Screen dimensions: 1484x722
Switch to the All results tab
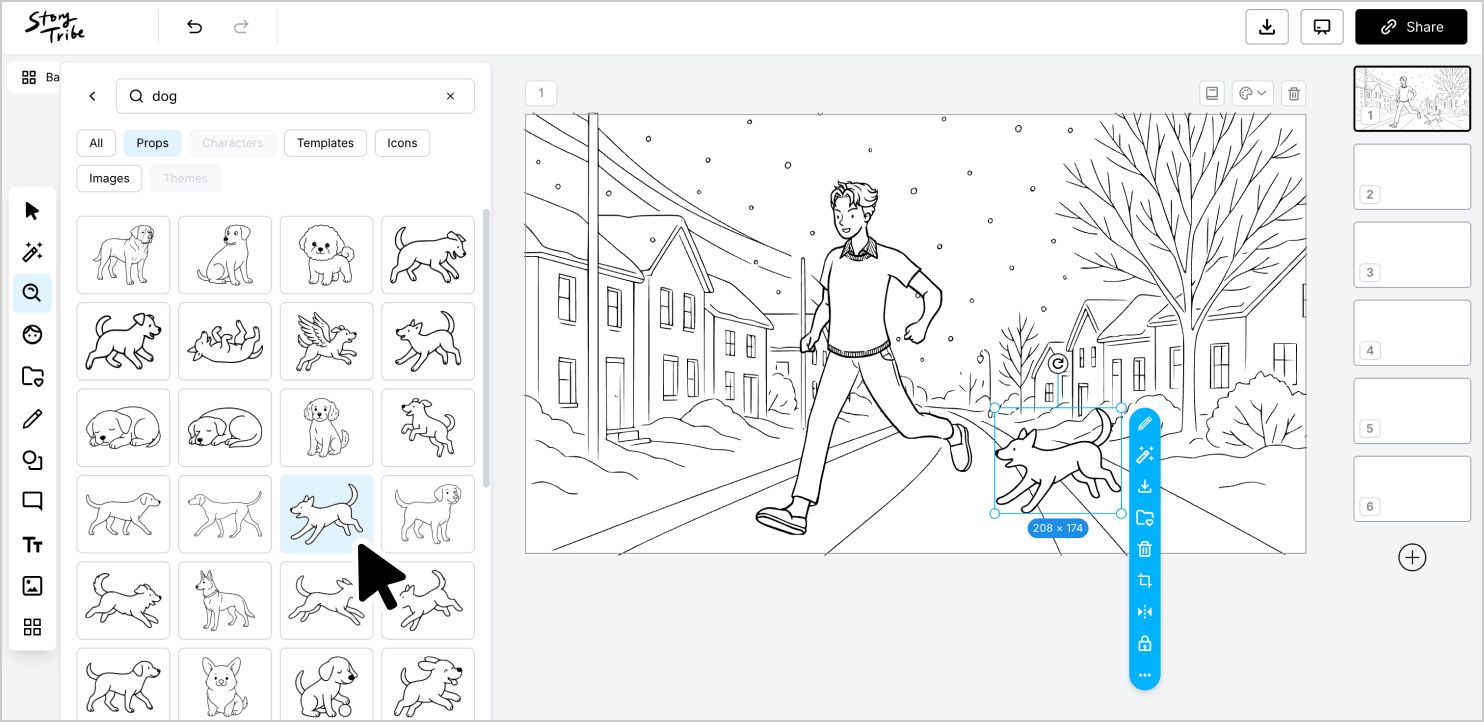[96, 143]
